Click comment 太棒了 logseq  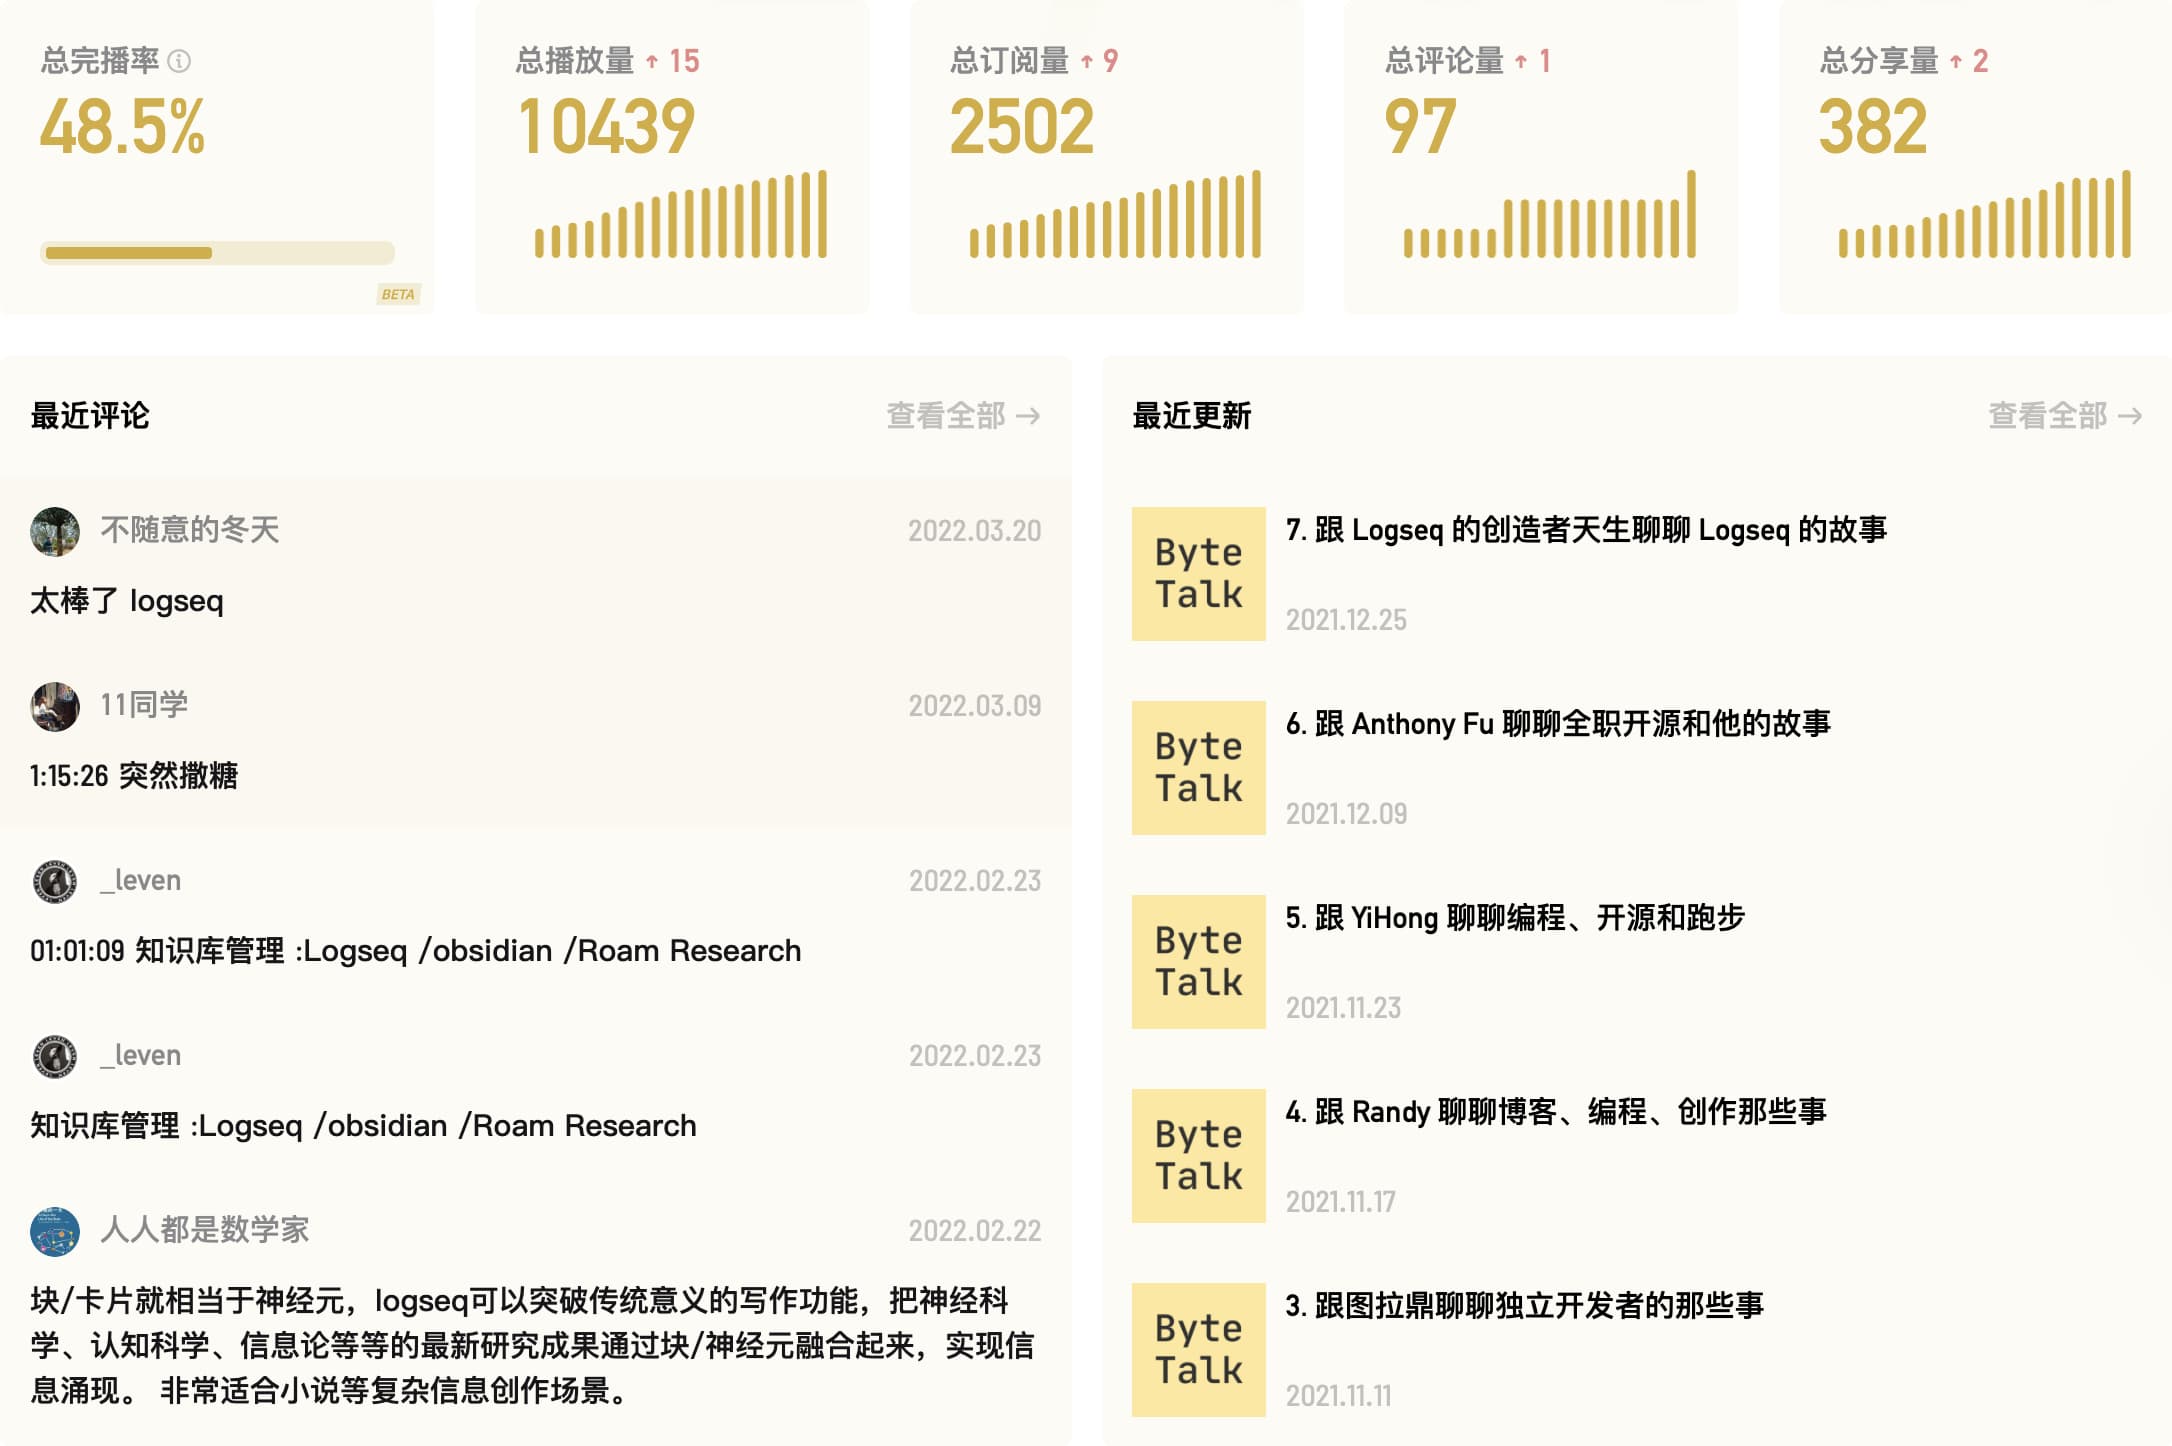point(127,601)
